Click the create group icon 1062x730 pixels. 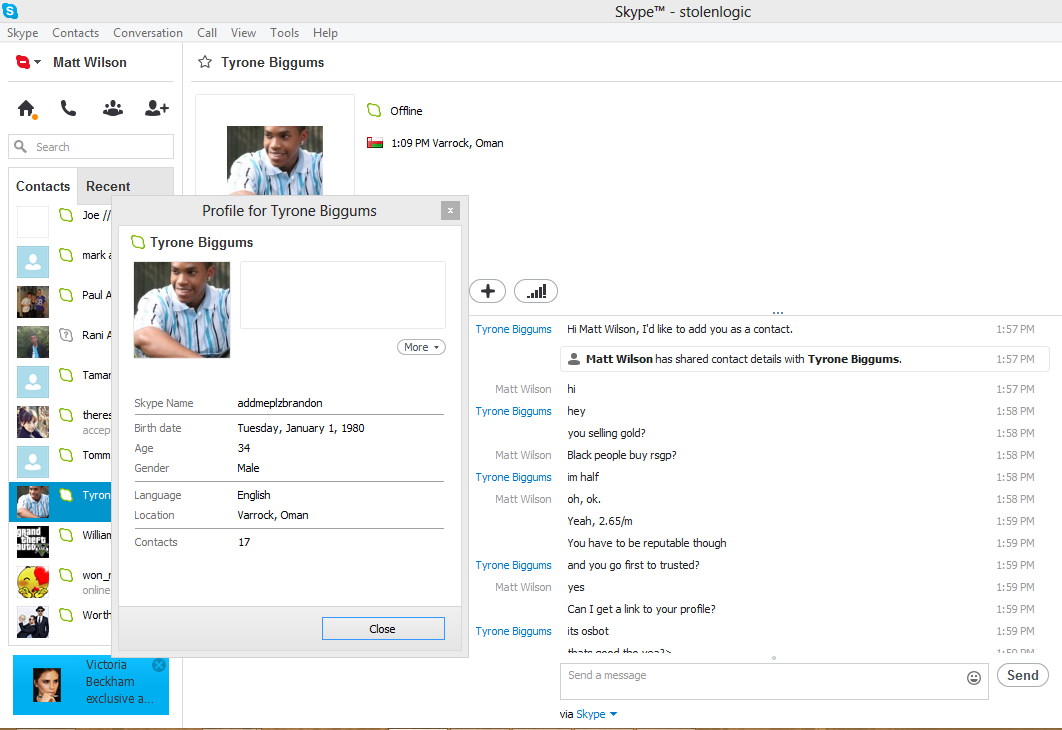[112, 108]
